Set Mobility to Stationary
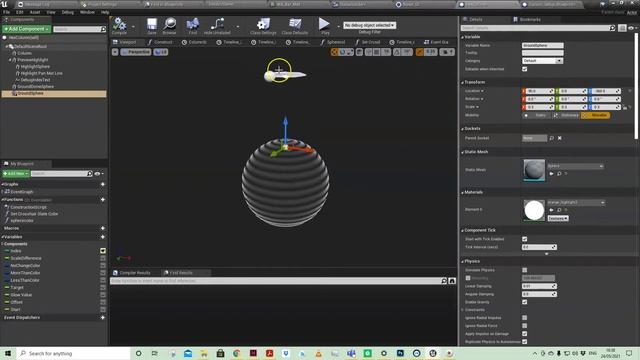 tap(566, 116)
